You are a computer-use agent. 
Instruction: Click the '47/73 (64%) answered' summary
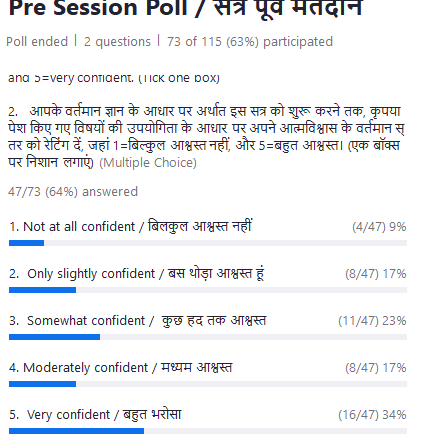(x=73, y=192)
